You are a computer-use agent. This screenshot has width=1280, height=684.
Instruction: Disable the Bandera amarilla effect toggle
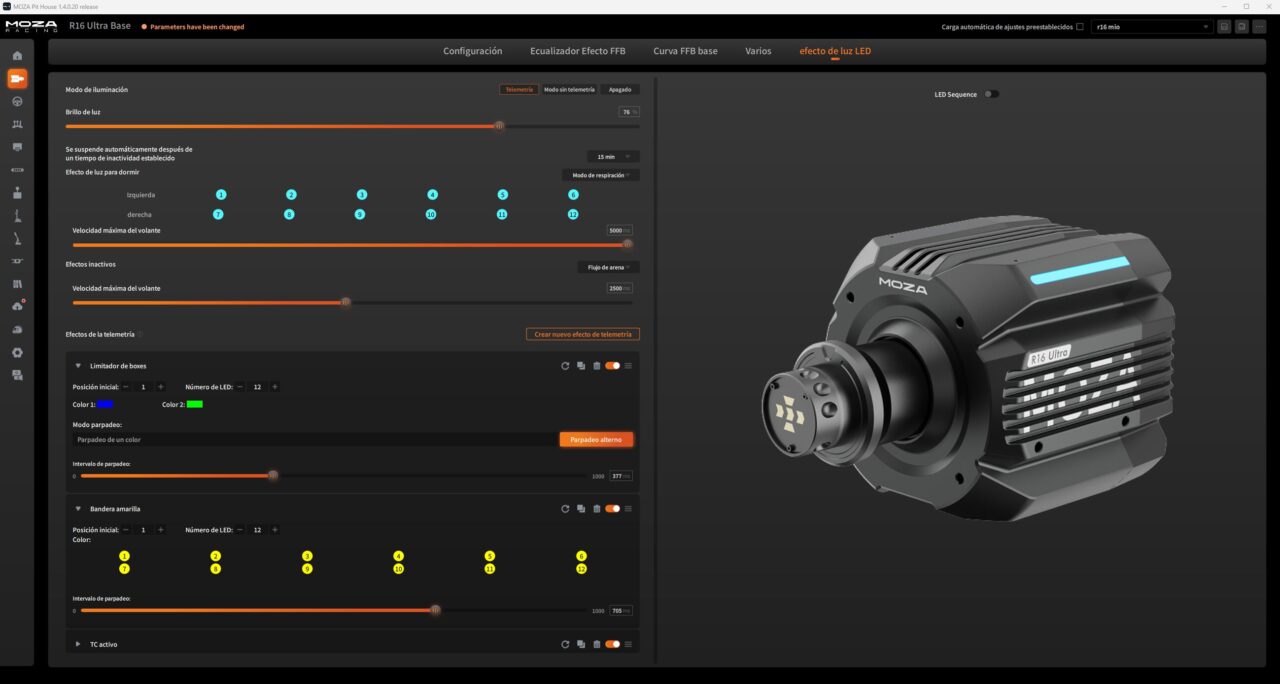tap(612, 509)
